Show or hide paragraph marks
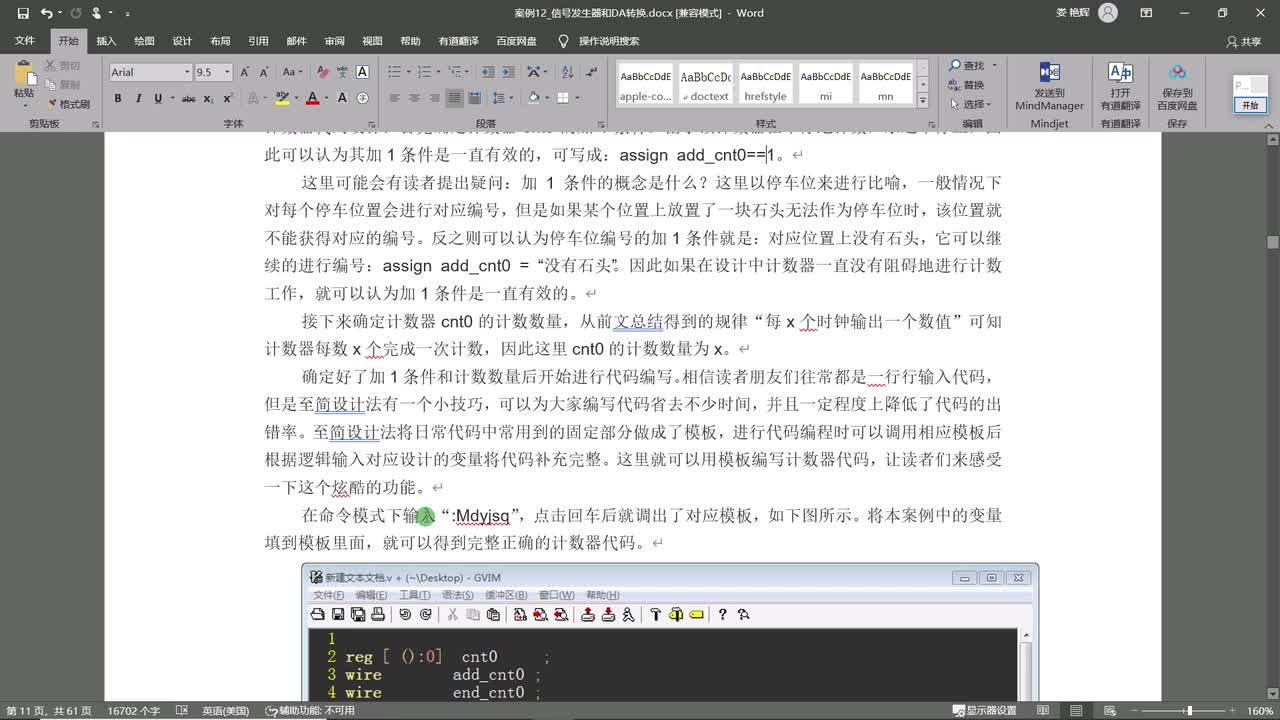This screenshot has width=1280, height=720. pyautogui.click(x=591, y=72)
